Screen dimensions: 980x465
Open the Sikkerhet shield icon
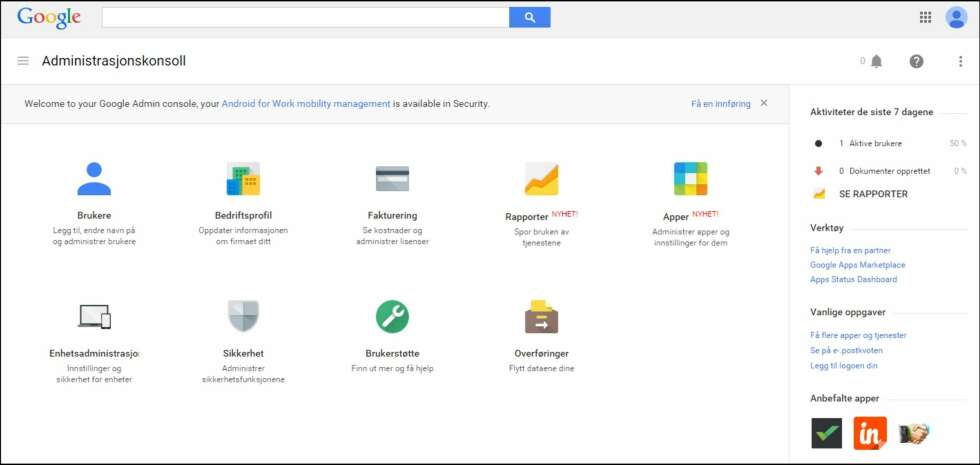(x=243, y=316)
